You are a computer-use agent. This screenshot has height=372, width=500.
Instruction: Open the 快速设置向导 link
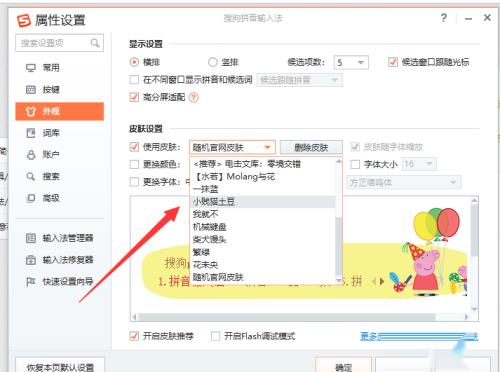pos(68,281)
